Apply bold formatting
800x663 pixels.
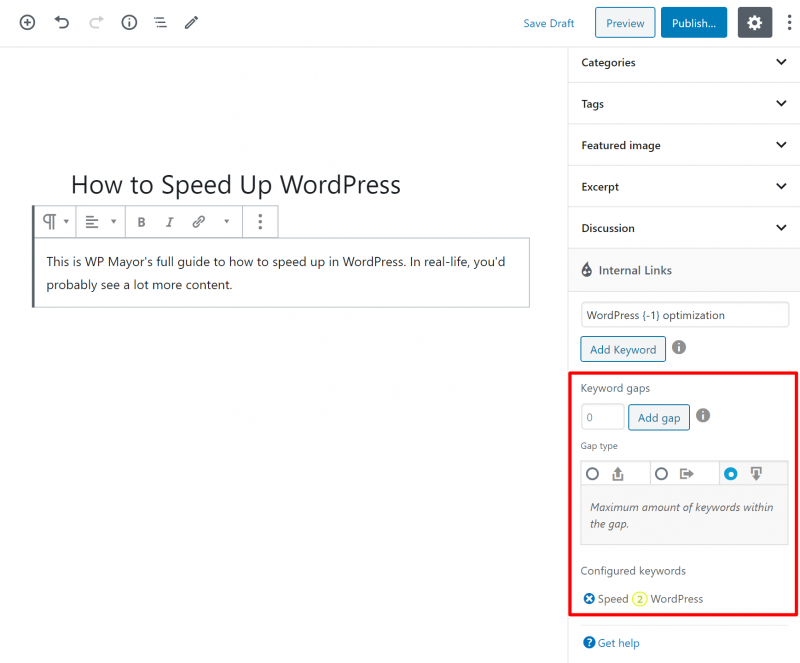(x=141, y=222)
